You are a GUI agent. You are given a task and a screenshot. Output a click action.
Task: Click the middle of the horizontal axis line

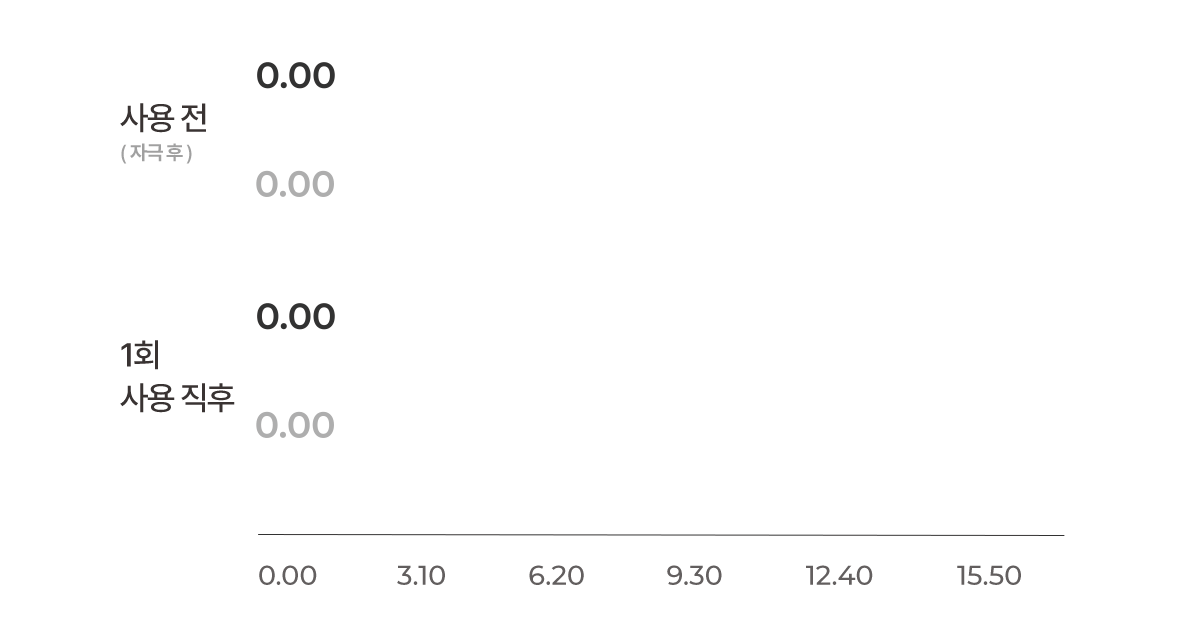coord(661,535)
